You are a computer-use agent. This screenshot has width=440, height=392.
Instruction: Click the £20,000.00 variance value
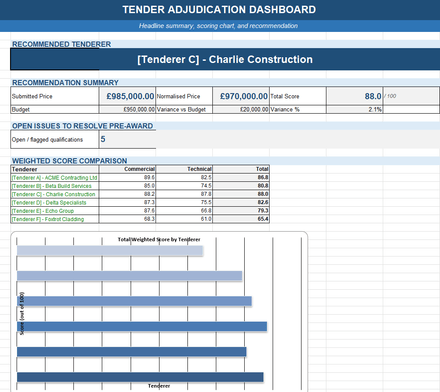(241, 109)
